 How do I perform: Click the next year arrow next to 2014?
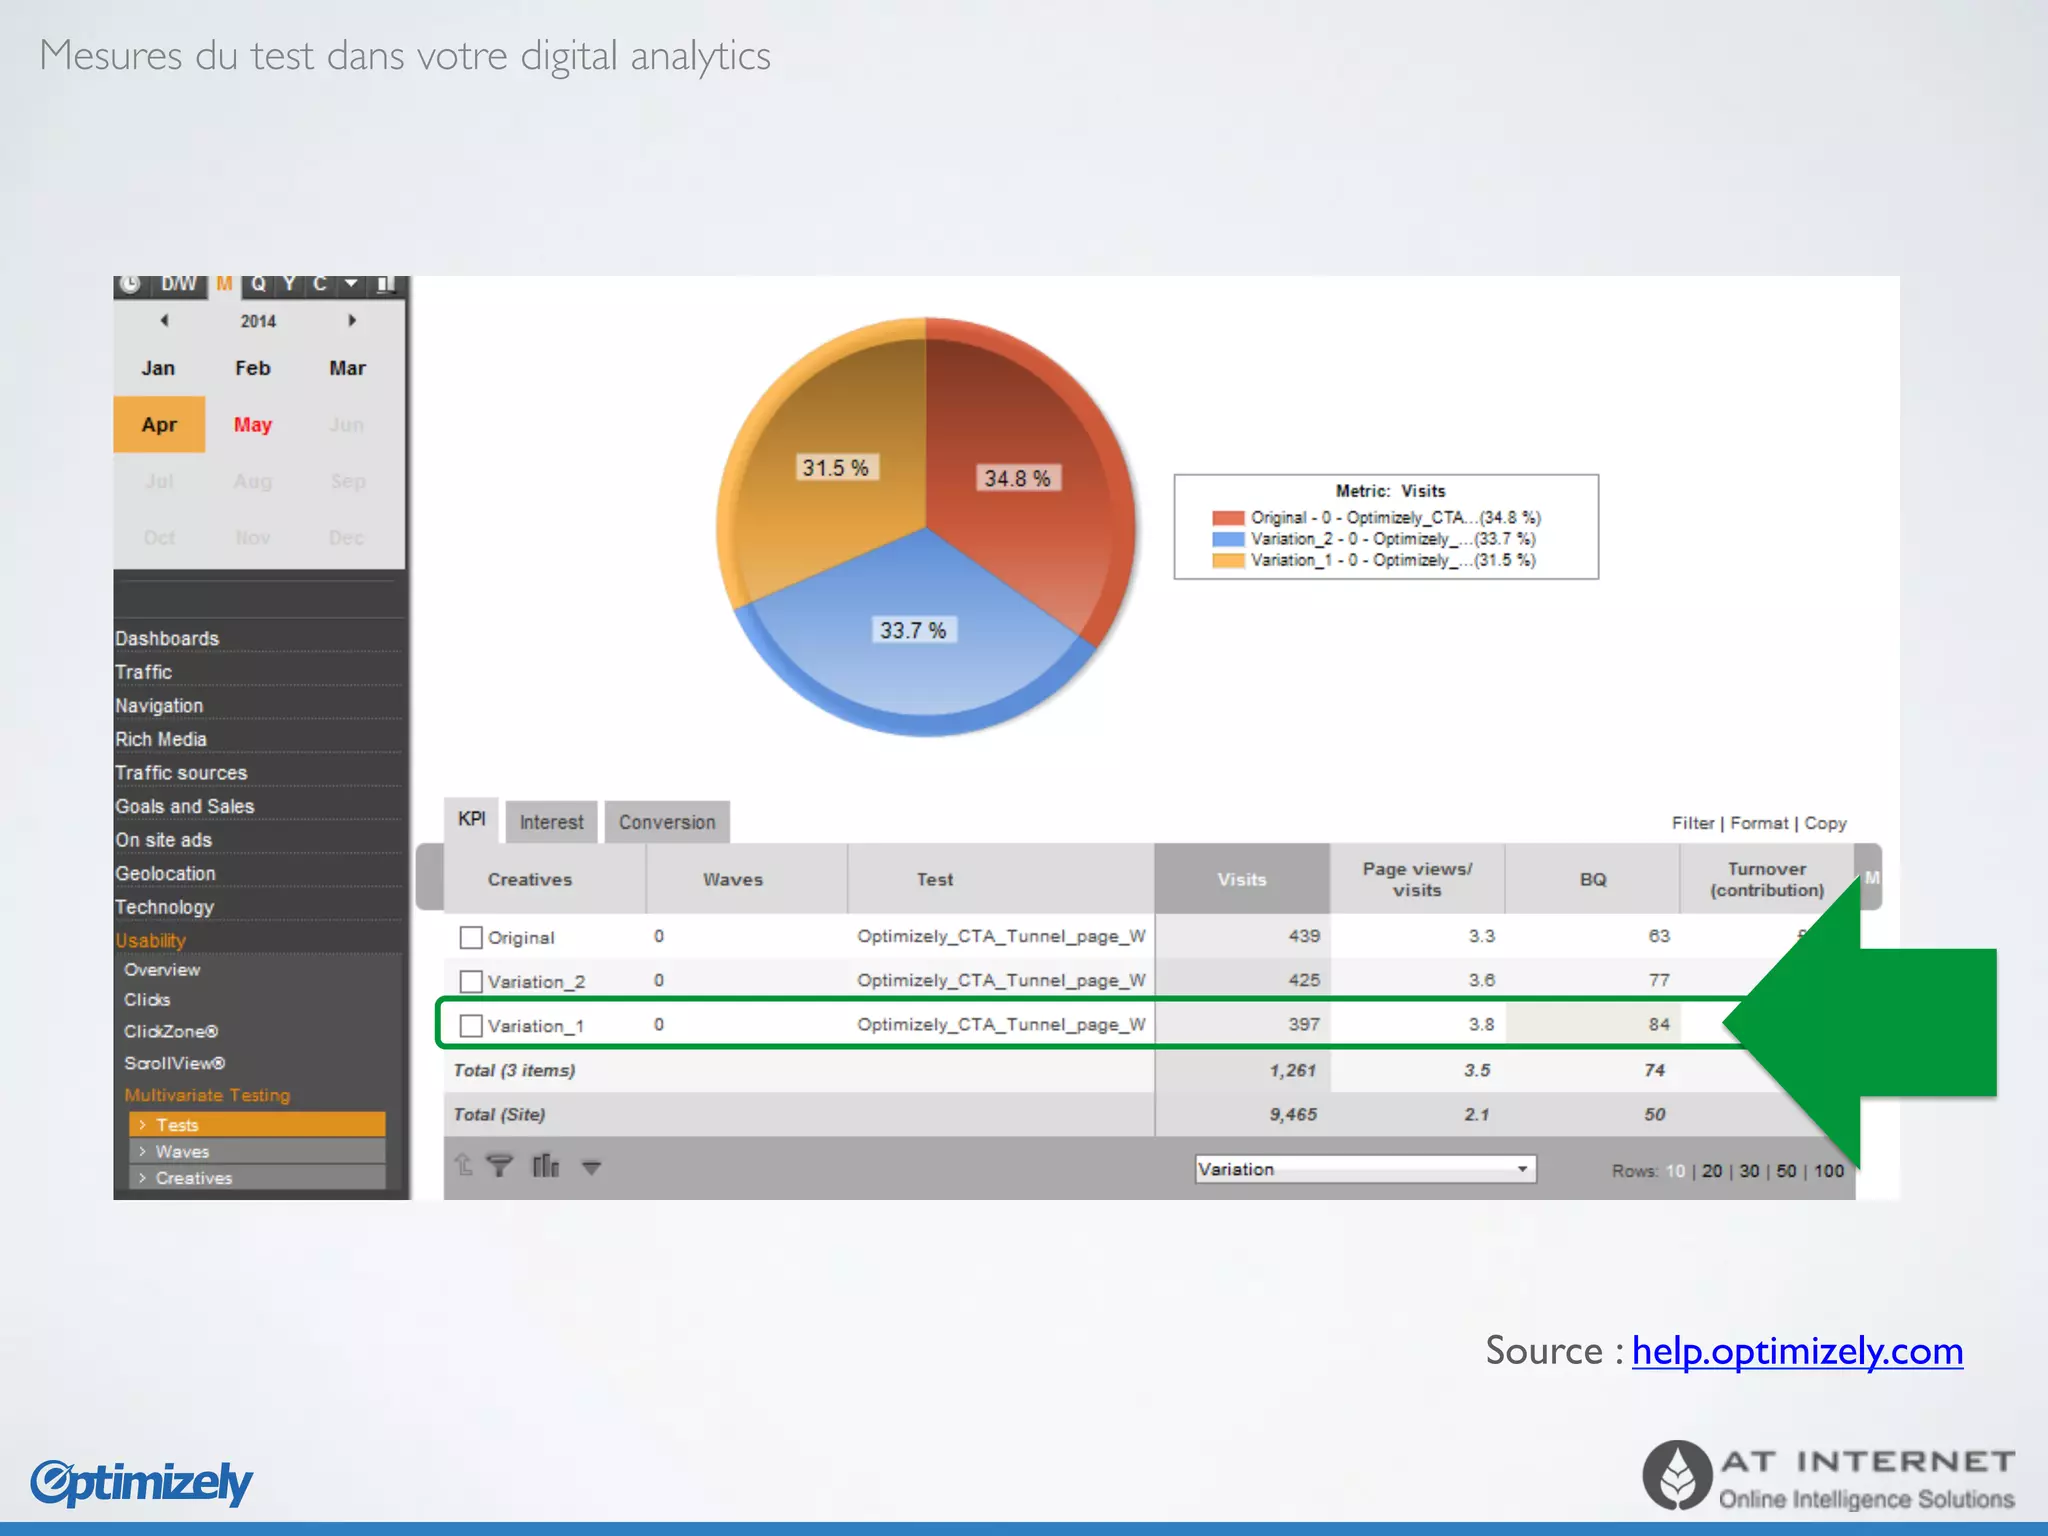[352, 321]
